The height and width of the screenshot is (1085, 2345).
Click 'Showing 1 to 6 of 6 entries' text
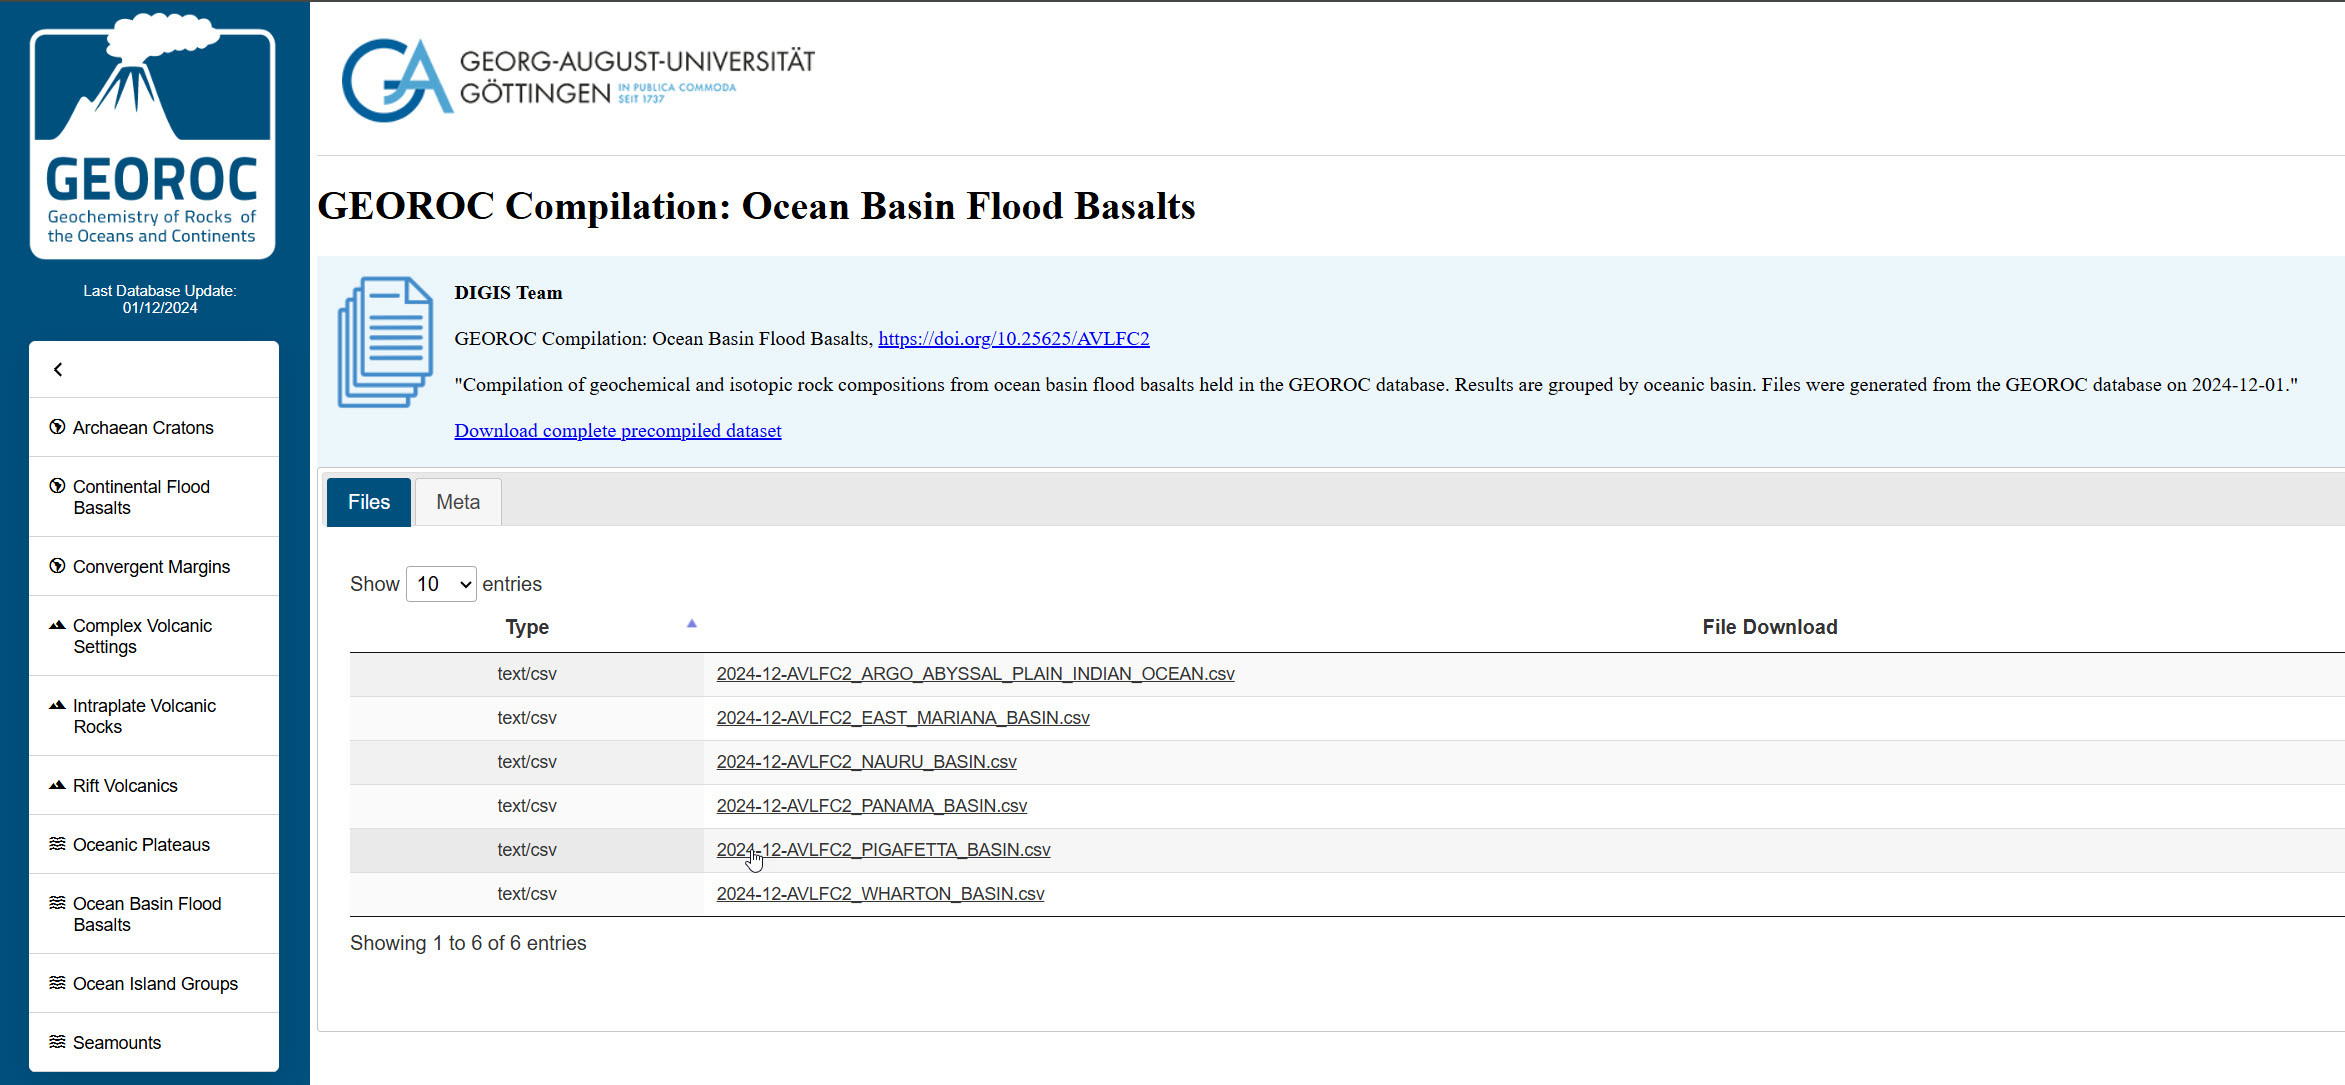[468, 943]
